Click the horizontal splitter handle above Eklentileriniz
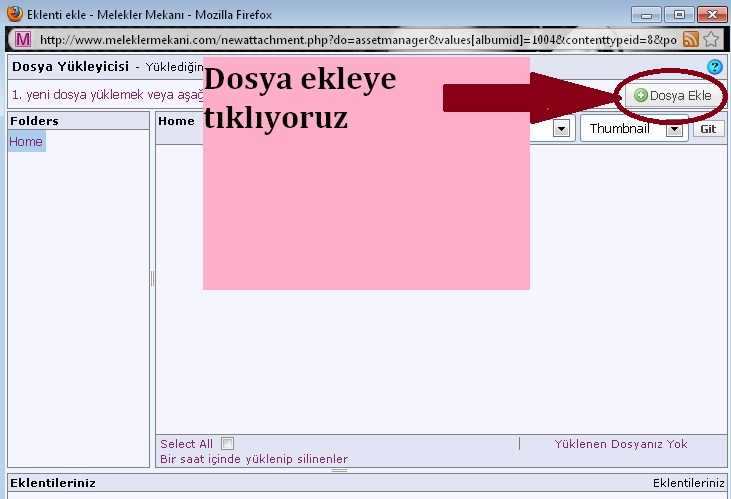731x499 pixels. 339,470
